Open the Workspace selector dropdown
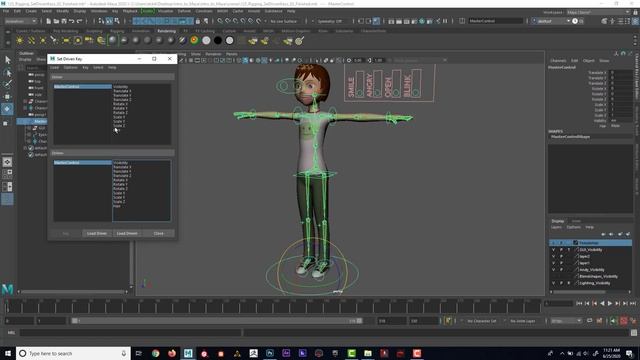The width and height of the screenshot is (640, 360). [x=598, y=12]
